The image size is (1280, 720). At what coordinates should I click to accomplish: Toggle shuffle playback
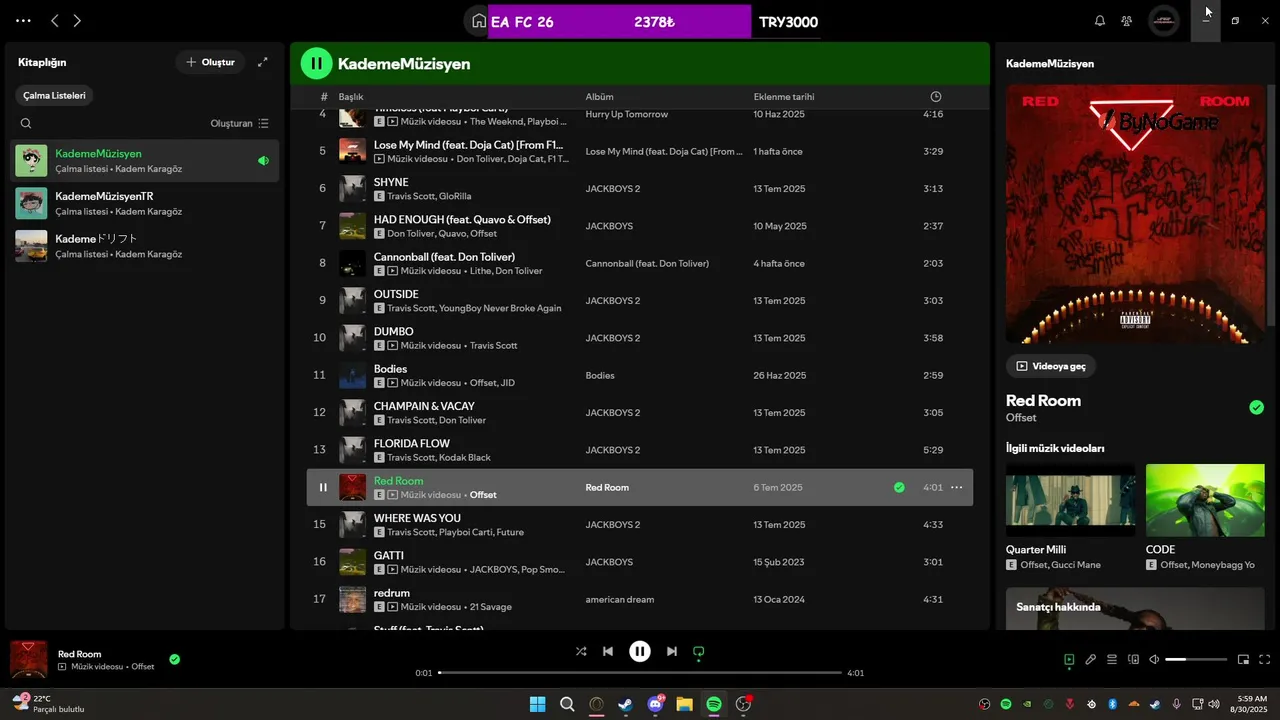pyautogui.click(x=581, y=651)
